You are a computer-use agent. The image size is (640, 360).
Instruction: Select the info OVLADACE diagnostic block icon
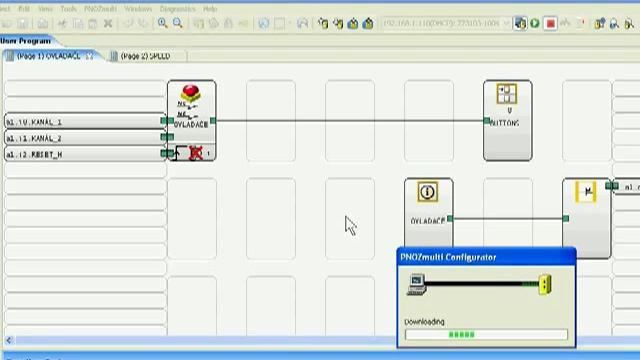point(427,192)
